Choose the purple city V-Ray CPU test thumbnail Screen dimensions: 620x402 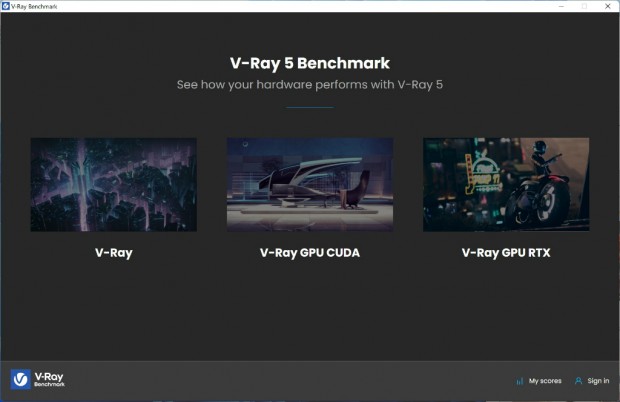(x=114, y=185)
